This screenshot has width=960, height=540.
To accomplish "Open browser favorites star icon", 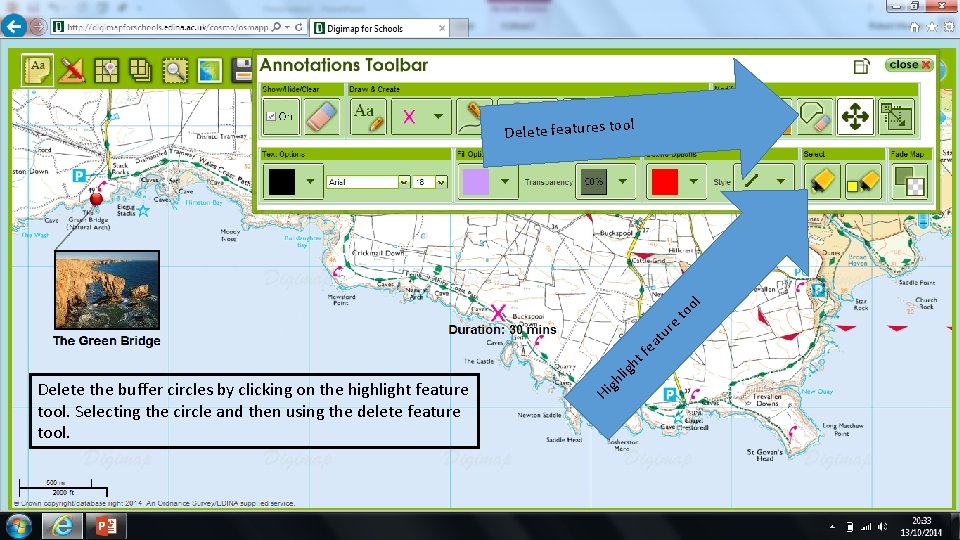I will tap(931, 27).
